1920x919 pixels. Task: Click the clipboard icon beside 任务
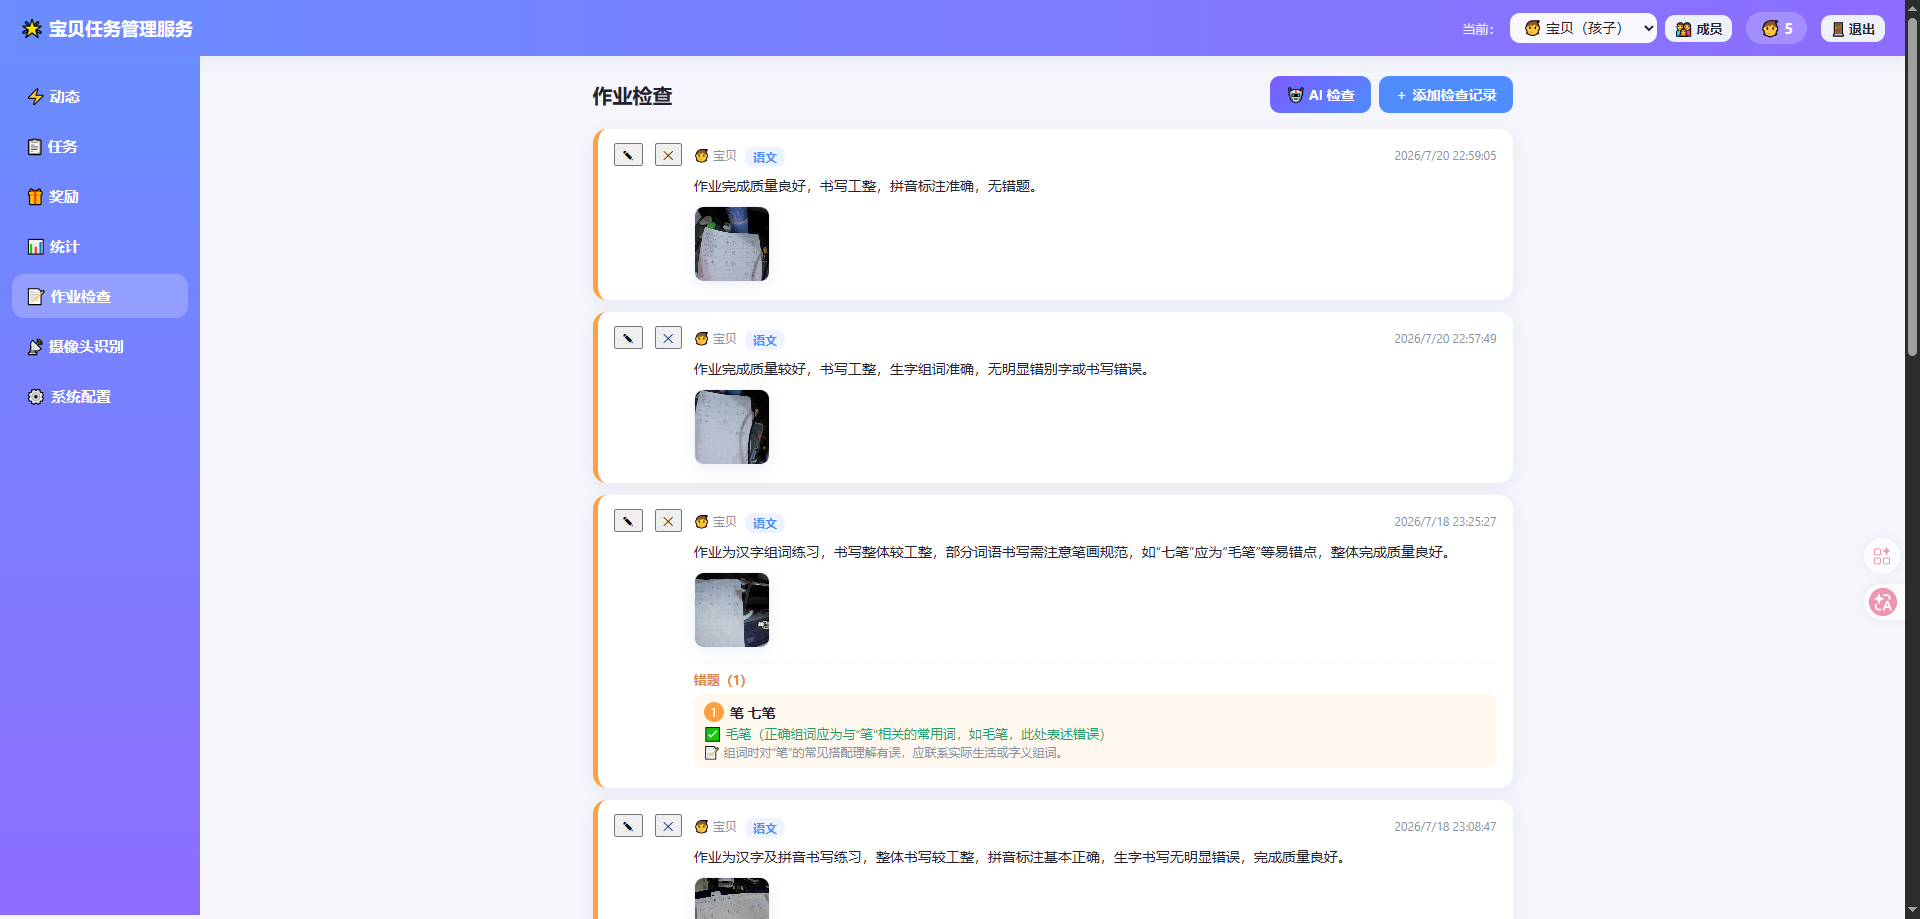35,147
